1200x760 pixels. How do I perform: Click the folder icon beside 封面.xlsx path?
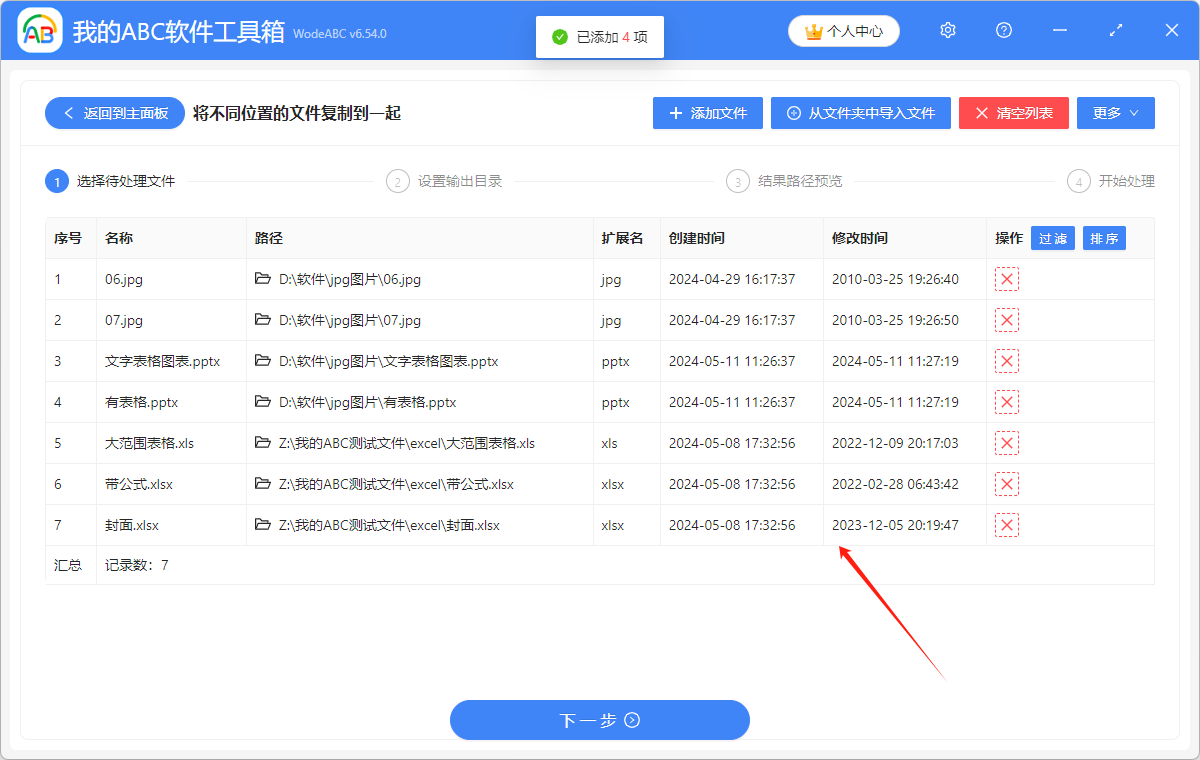262,524
